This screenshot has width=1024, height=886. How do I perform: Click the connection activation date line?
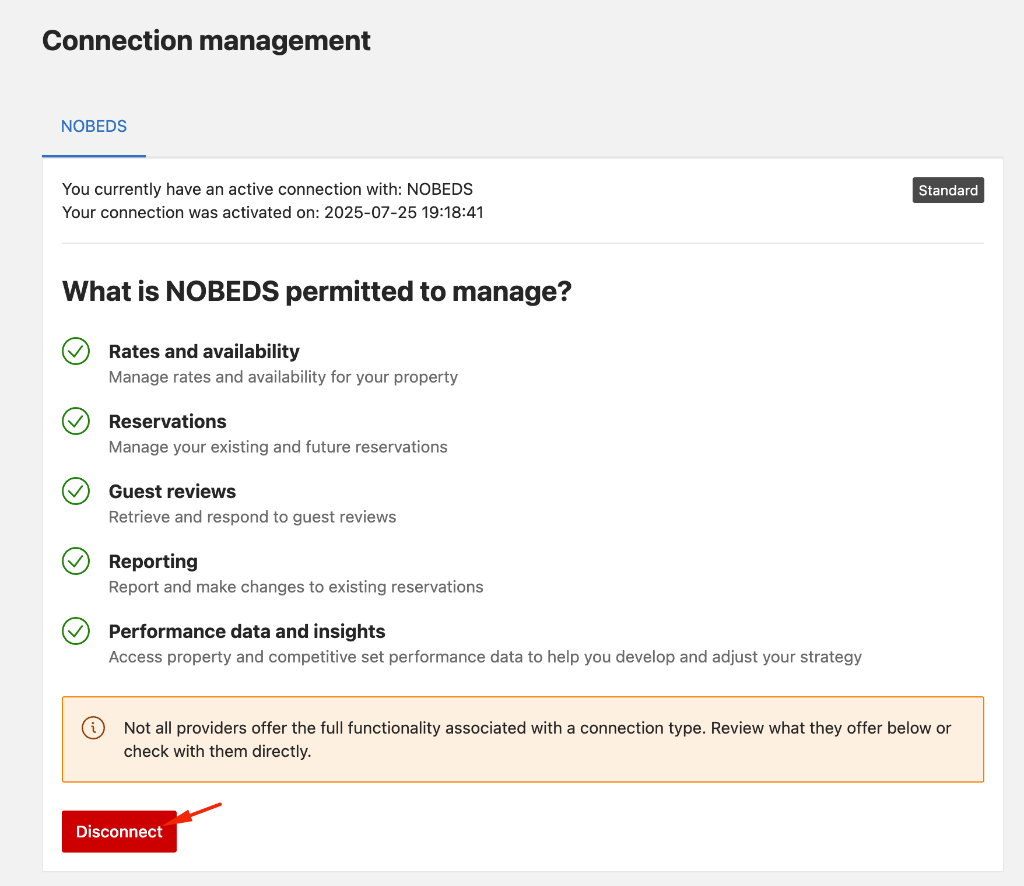coord(272,212)
